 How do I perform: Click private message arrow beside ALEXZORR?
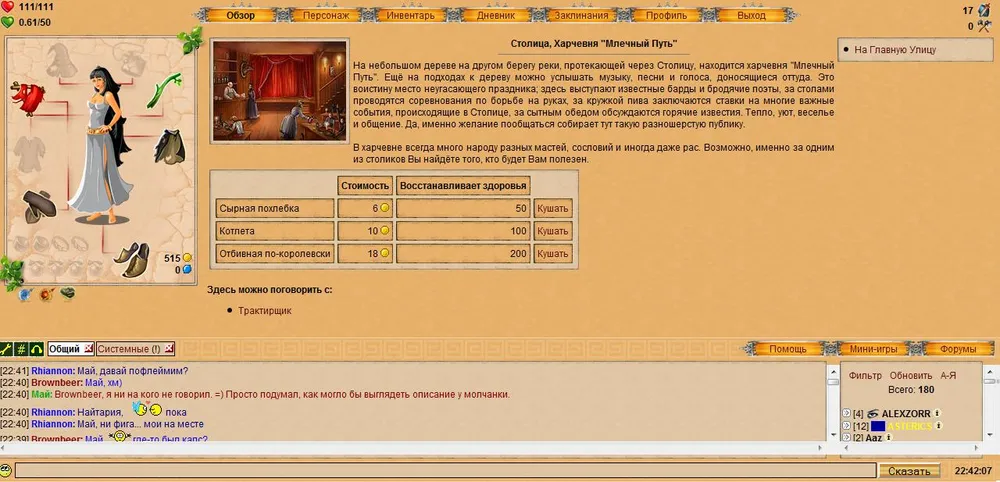(x=846, y=413)
